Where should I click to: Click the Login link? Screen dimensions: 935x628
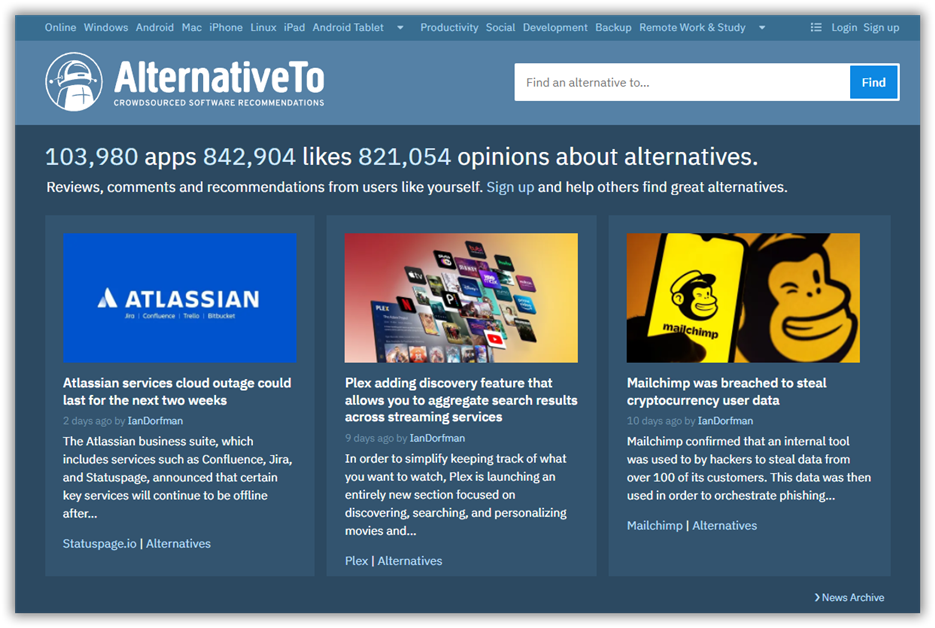coord(844,27)
